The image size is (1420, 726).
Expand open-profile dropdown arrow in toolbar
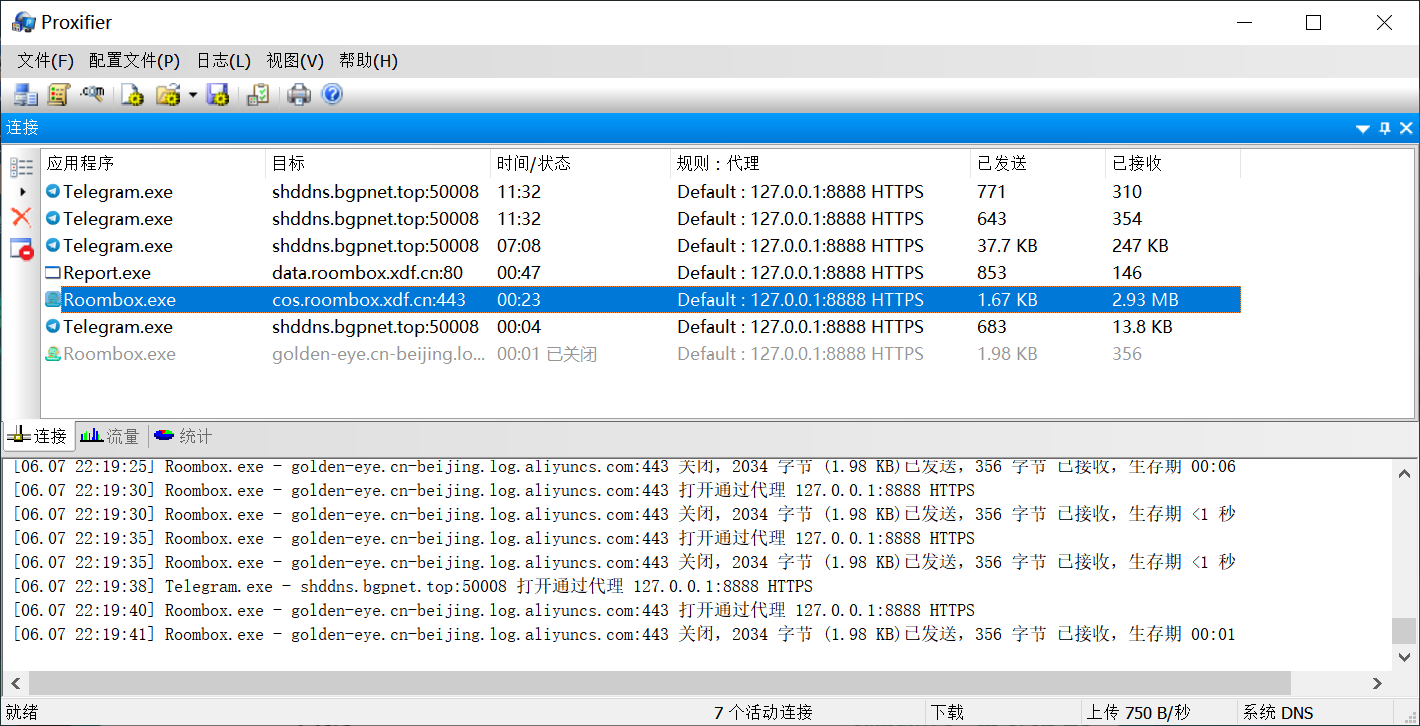[x=192, y=96]
